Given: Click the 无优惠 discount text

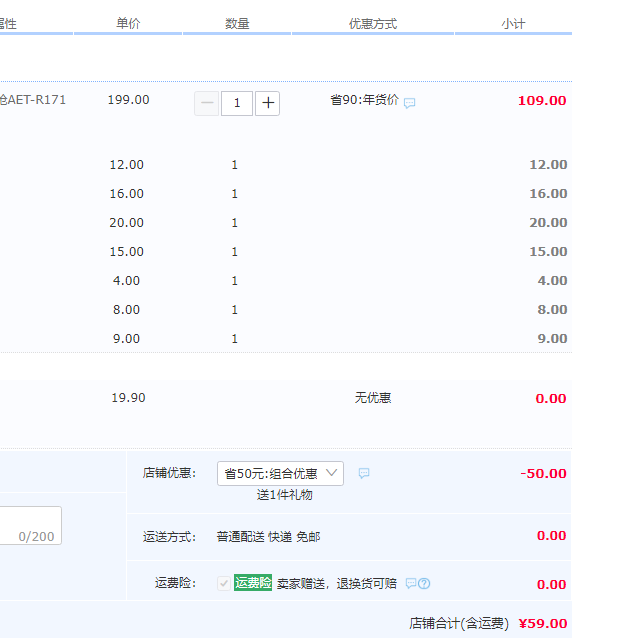Looking at the screenshot, I should [x=373, y=398].
